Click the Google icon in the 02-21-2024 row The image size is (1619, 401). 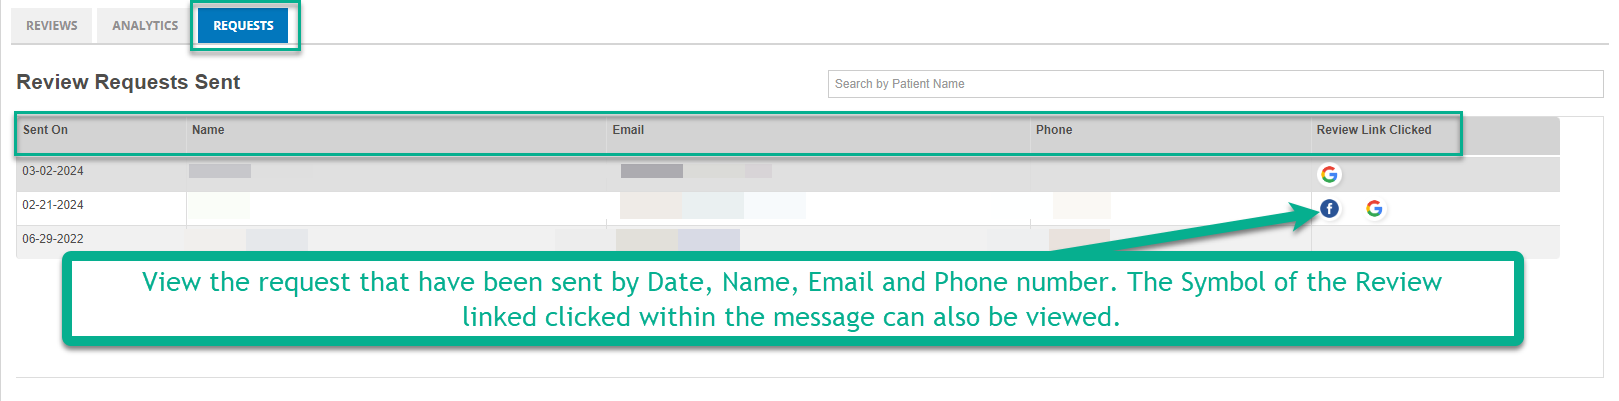[1374, 208]
